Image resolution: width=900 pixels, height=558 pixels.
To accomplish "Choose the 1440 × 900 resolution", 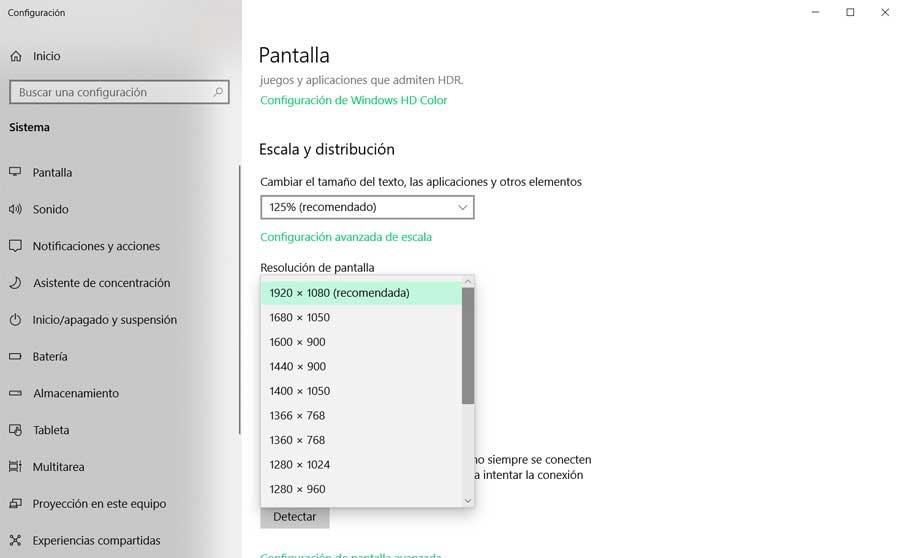I will pos(361,366).
